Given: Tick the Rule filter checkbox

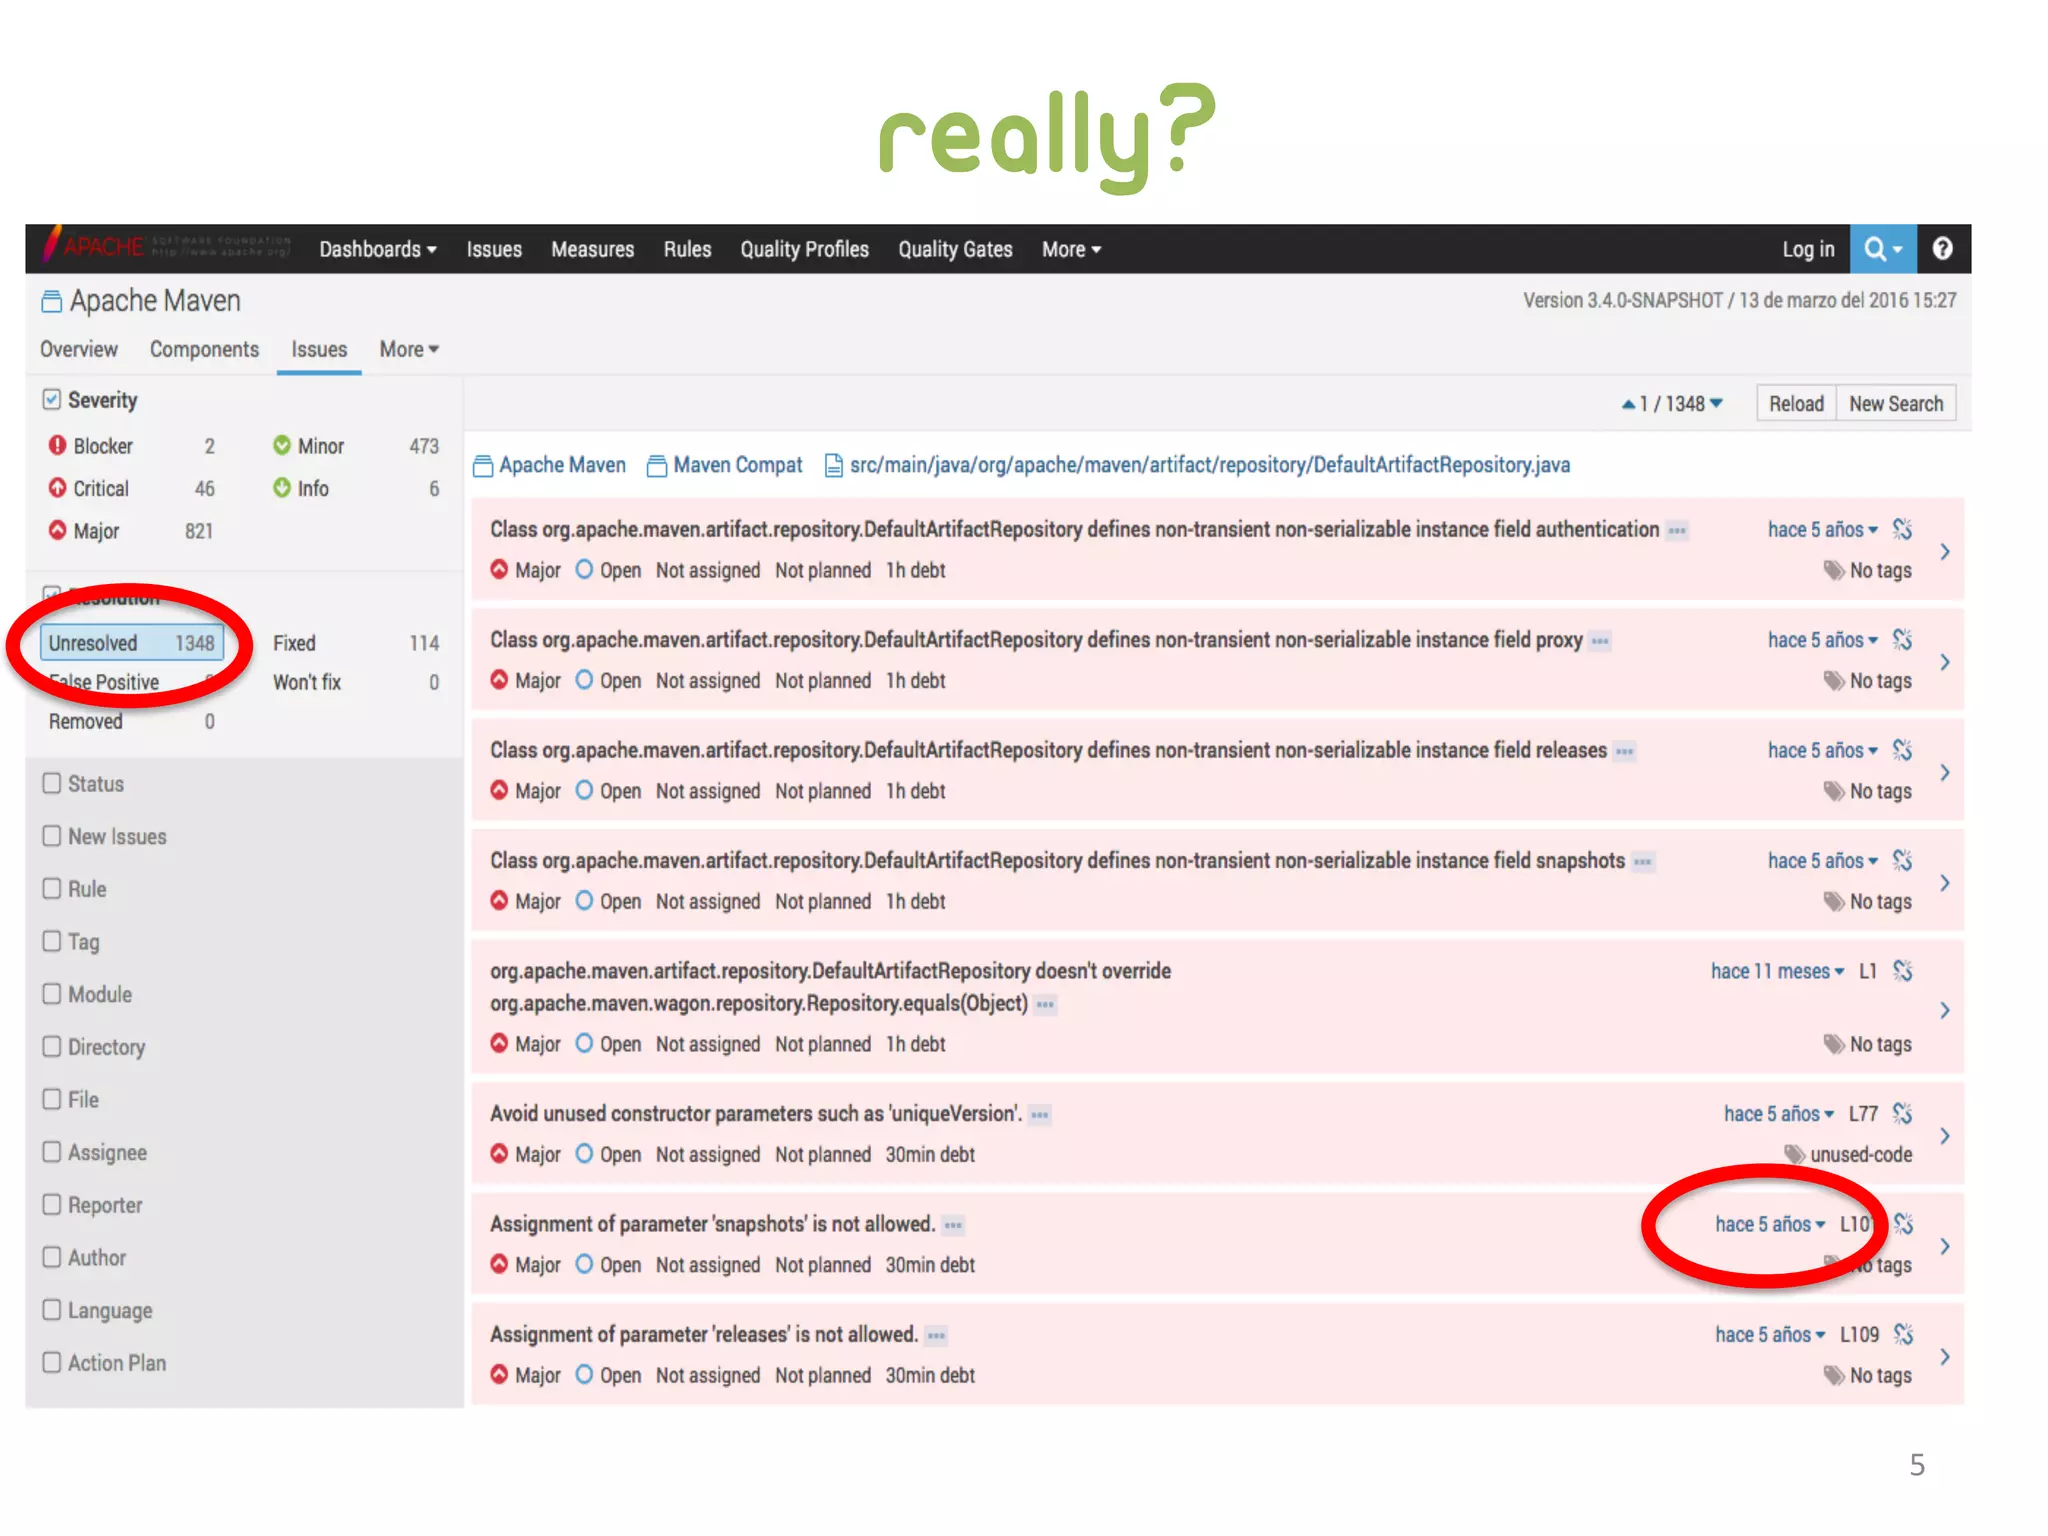Looking at the screenshot, I should 52,889.
